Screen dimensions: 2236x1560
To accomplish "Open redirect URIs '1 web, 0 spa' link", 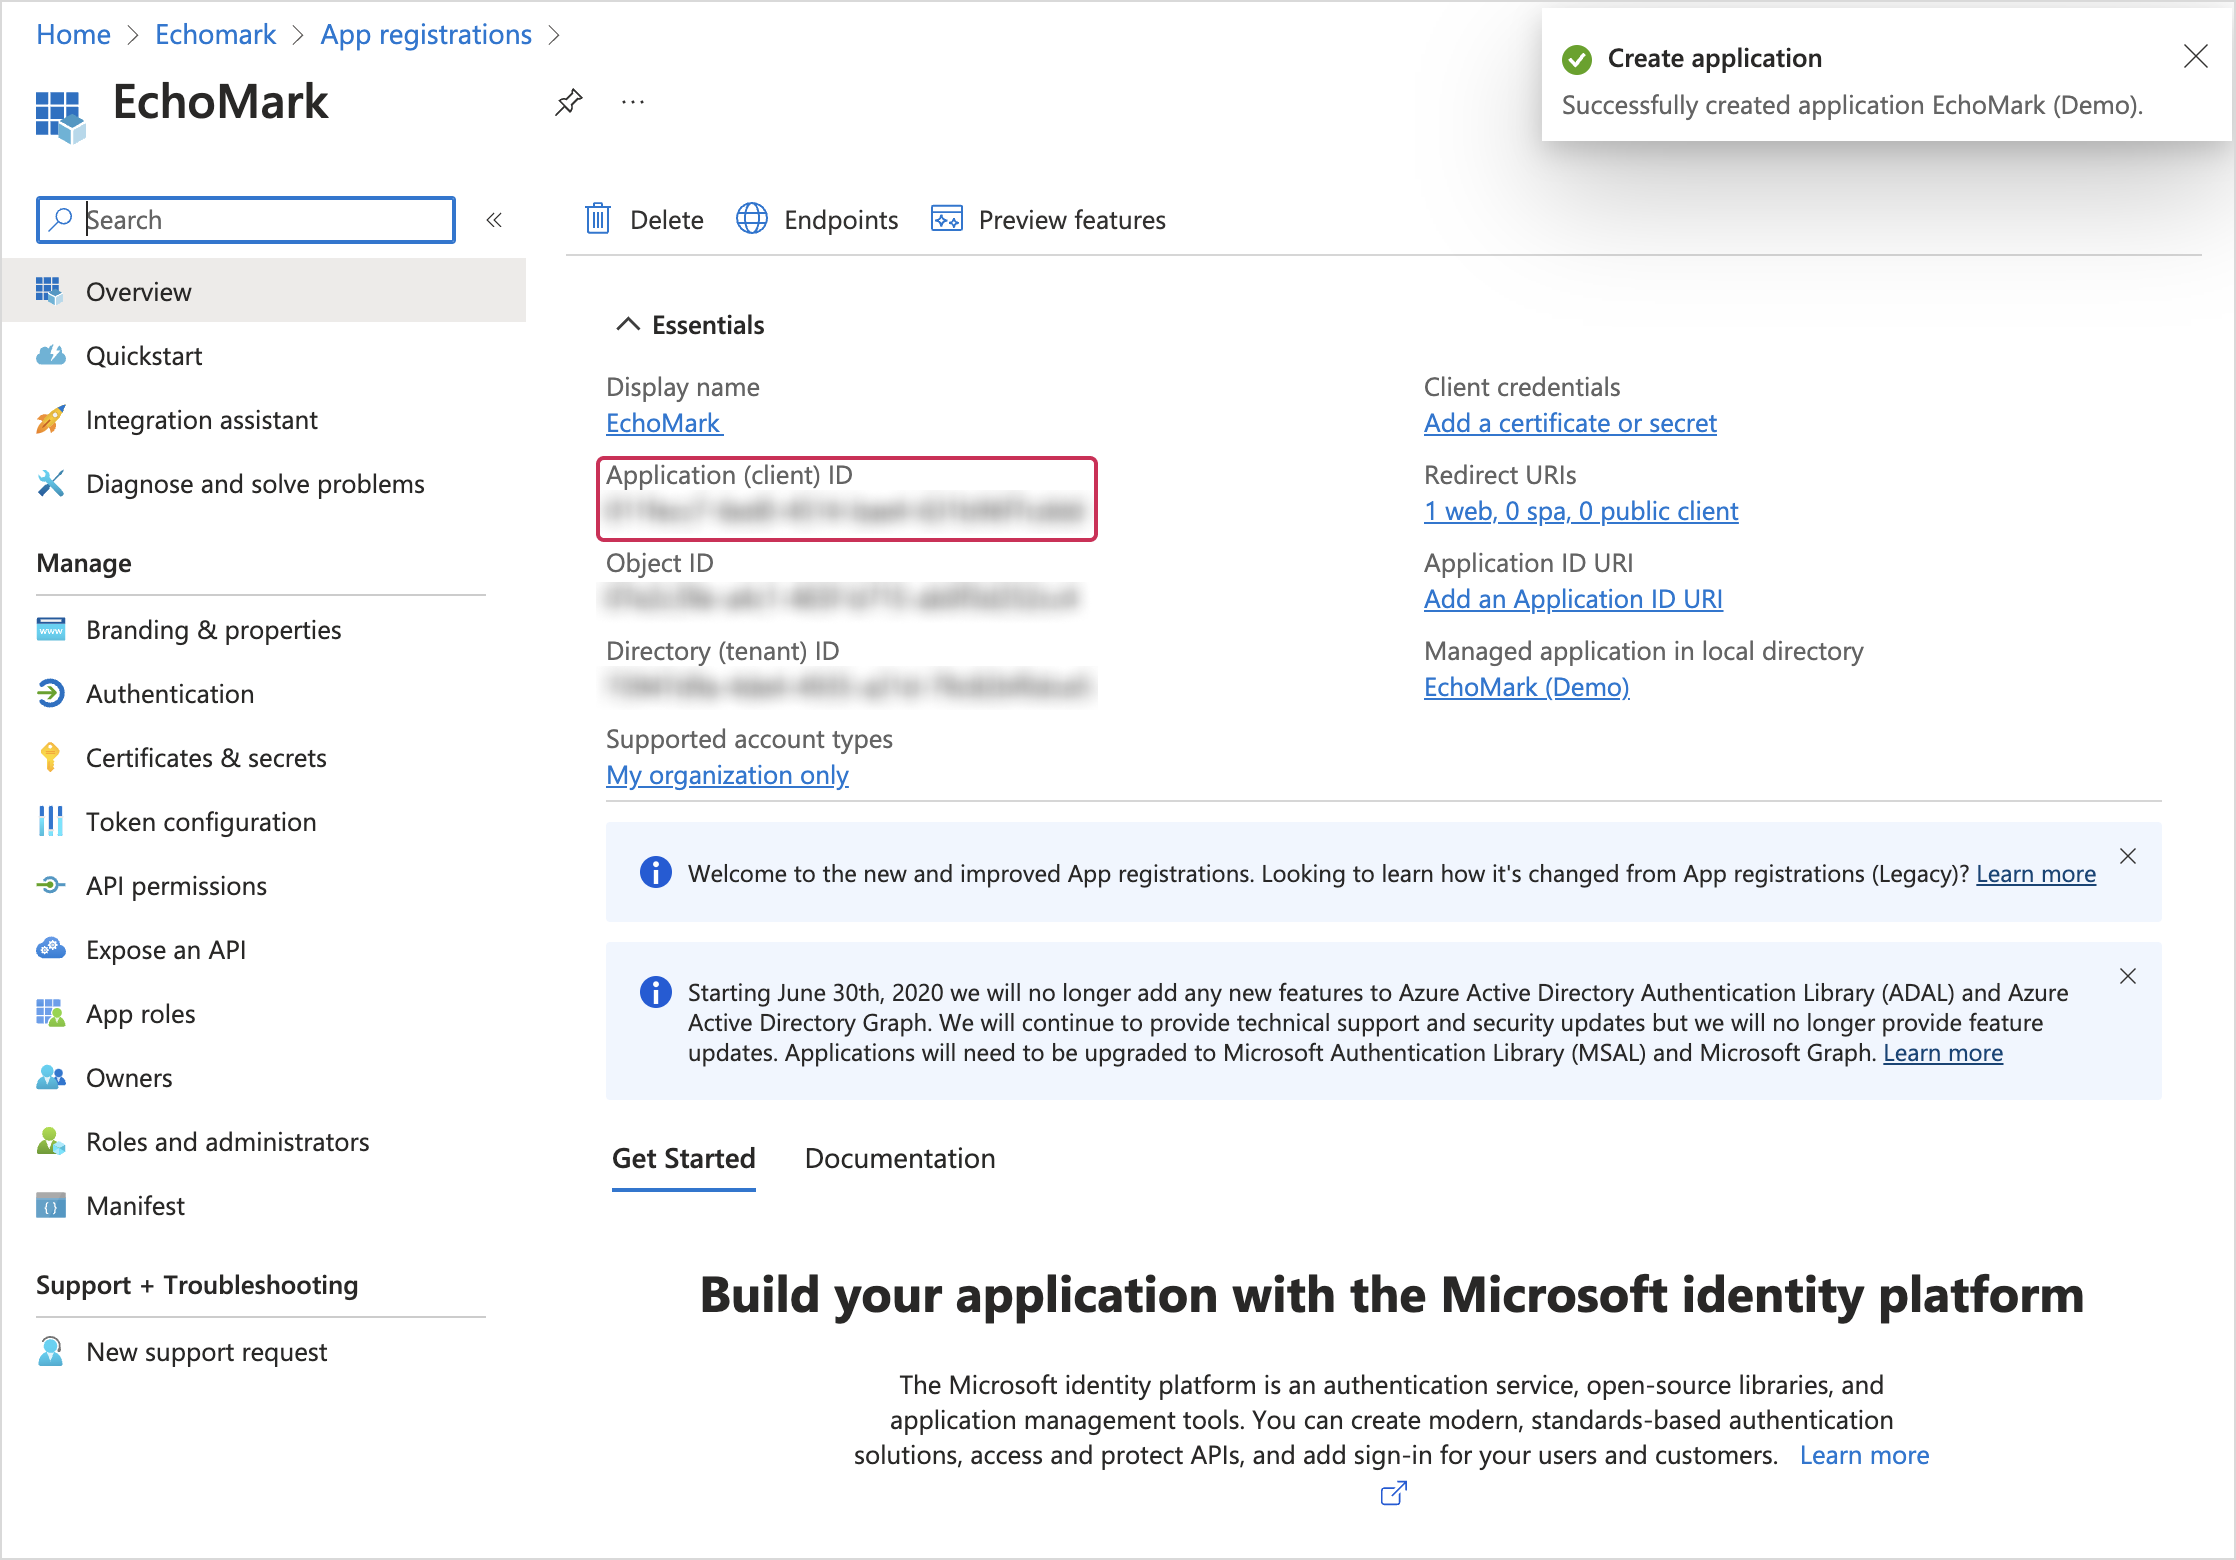I will (1581, 511).
